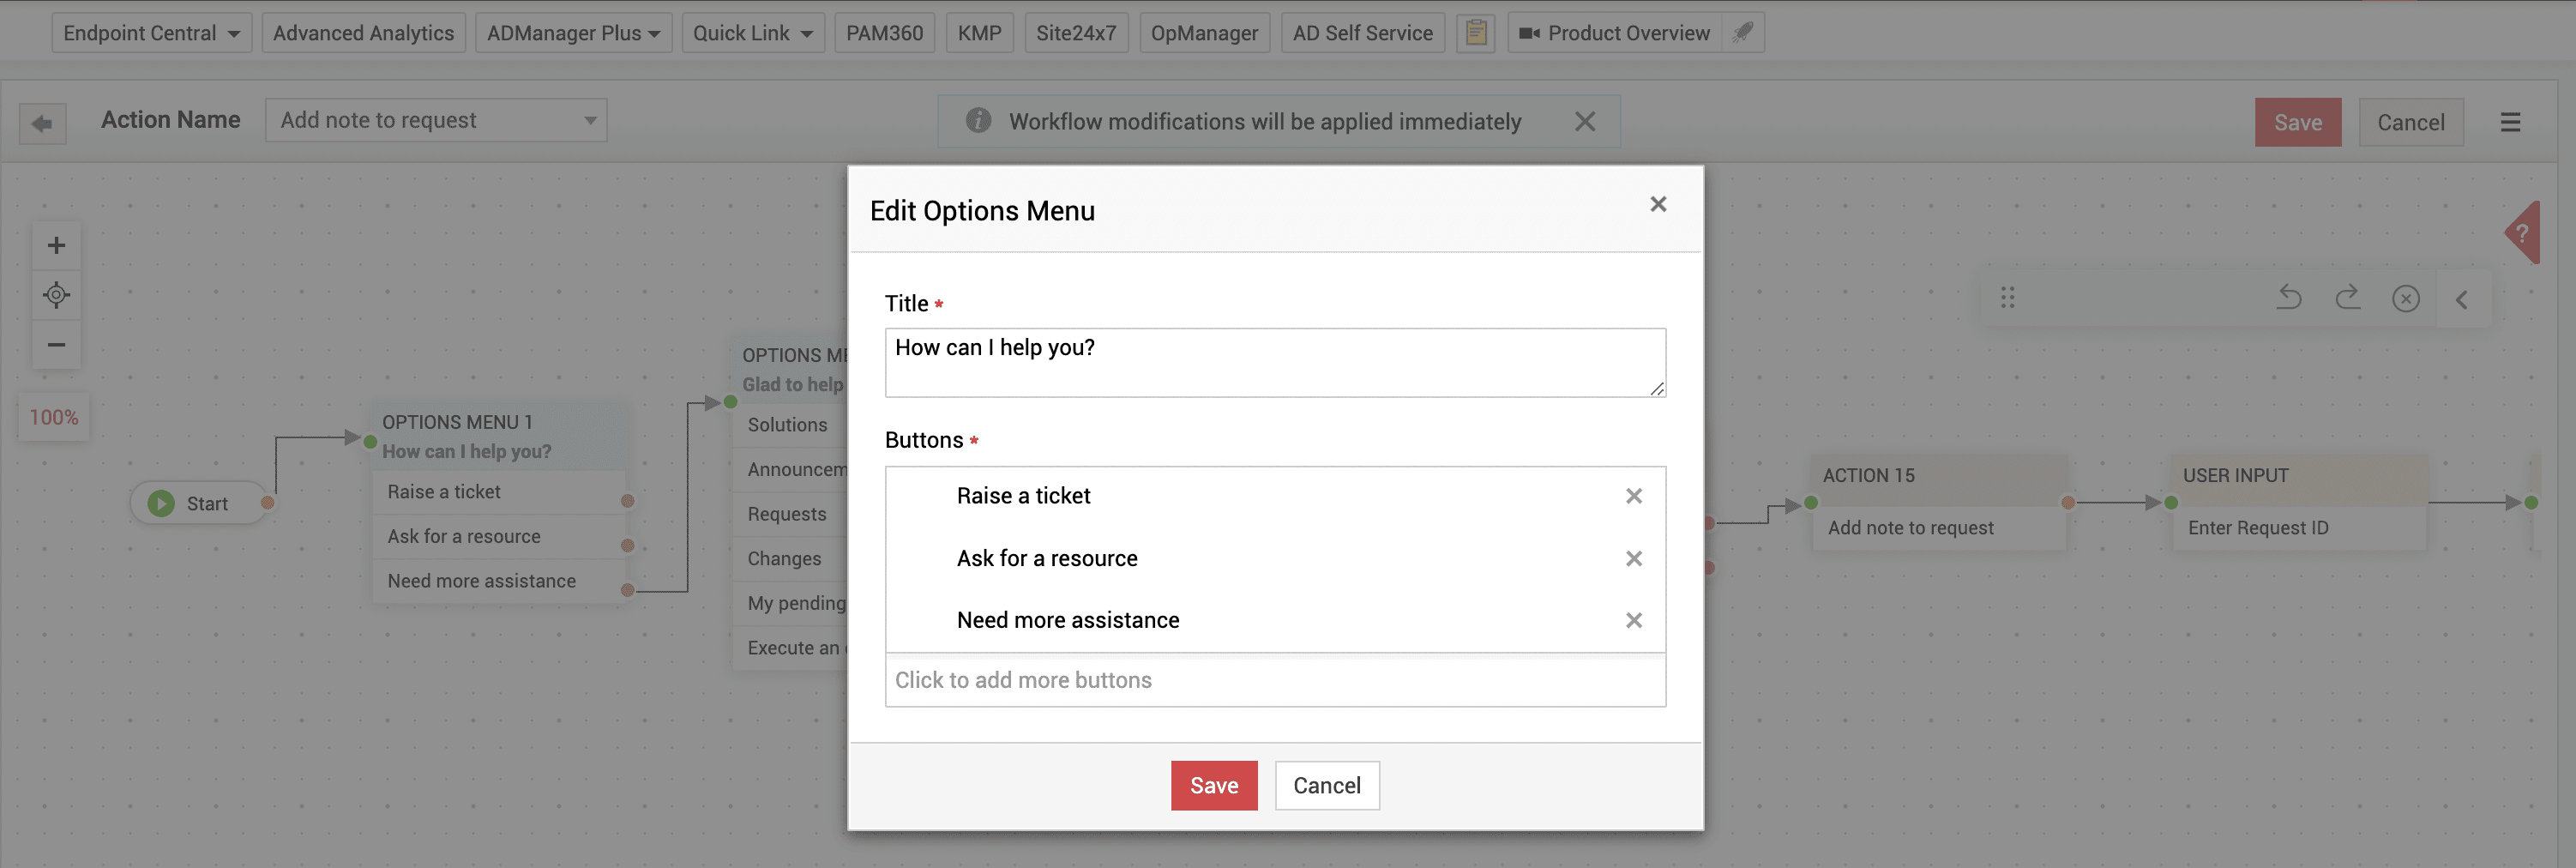Dismiss the workflow modifications notification

coord(1584,122)
